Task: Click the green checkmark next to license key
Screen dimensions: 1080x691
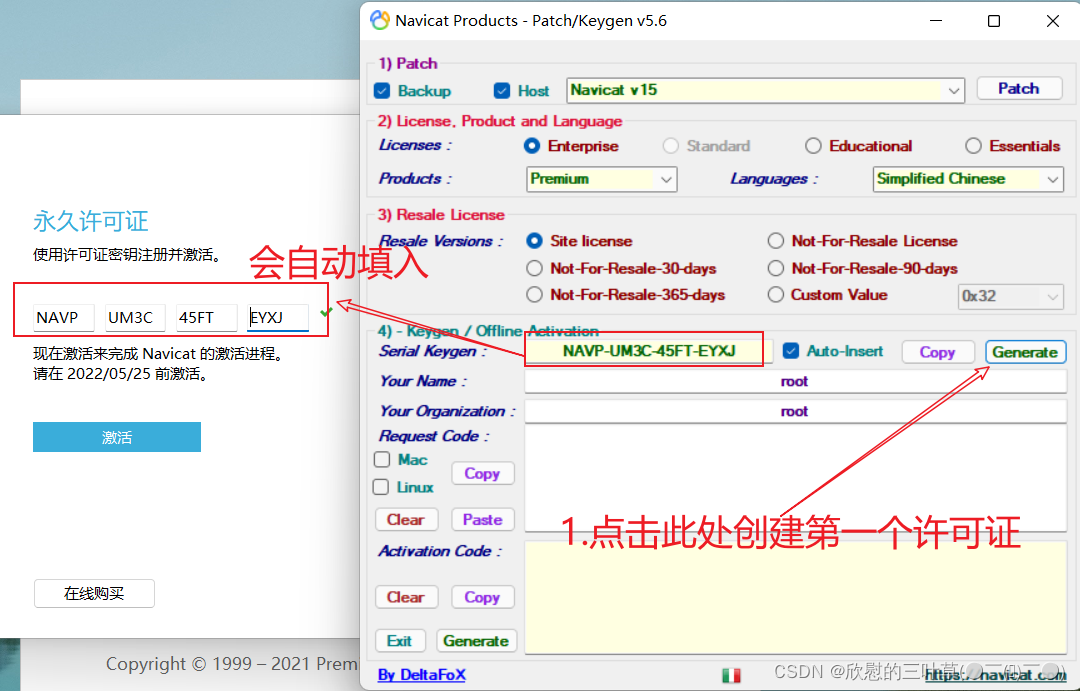Action: (326, 312)
